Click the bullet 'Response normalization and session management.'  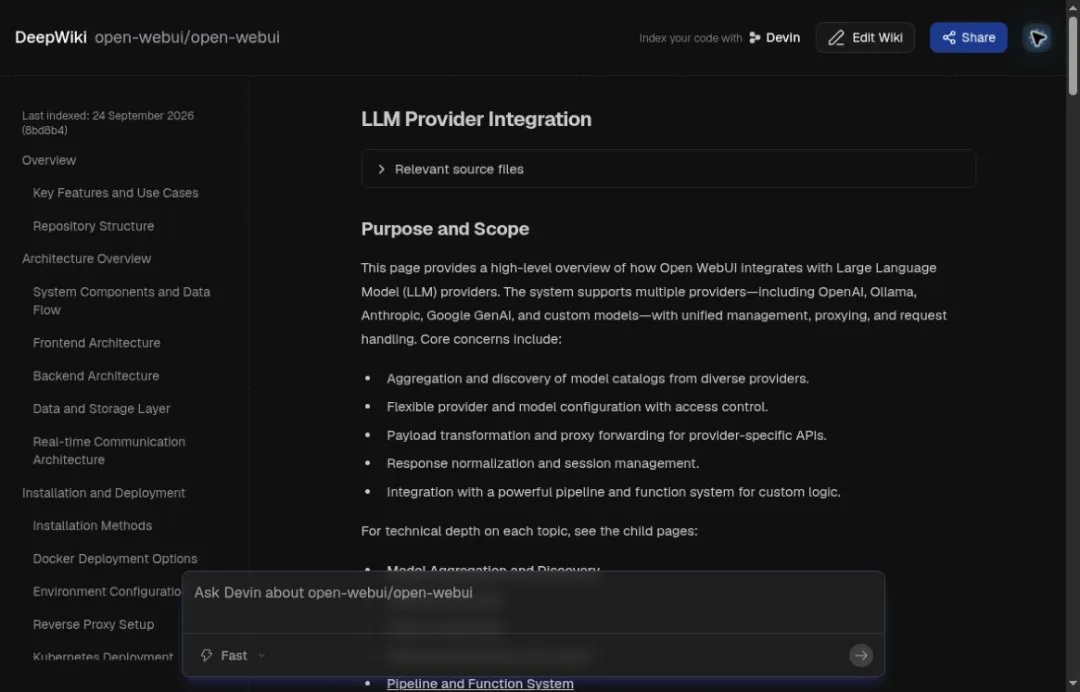click(543, 463)
